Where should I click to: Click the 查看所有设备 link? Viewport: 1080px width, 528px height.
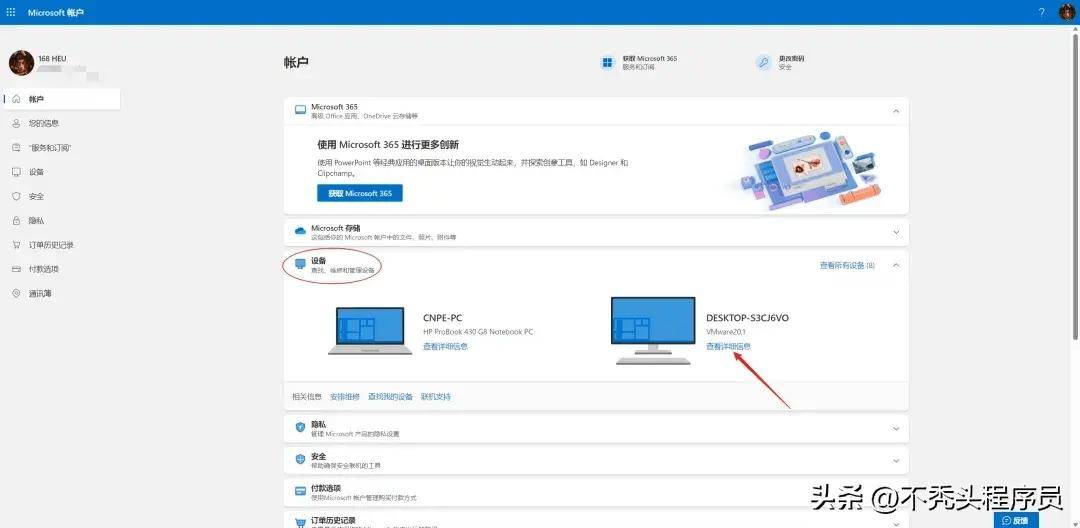tap(846, 265)
